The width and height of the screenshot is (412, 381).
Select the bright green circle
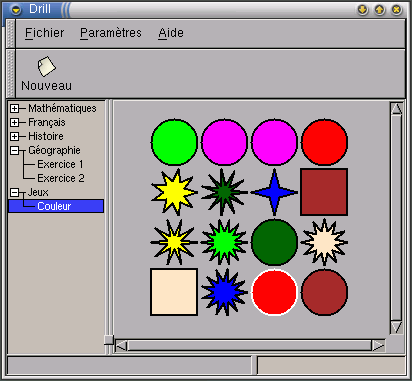point(174,142)
